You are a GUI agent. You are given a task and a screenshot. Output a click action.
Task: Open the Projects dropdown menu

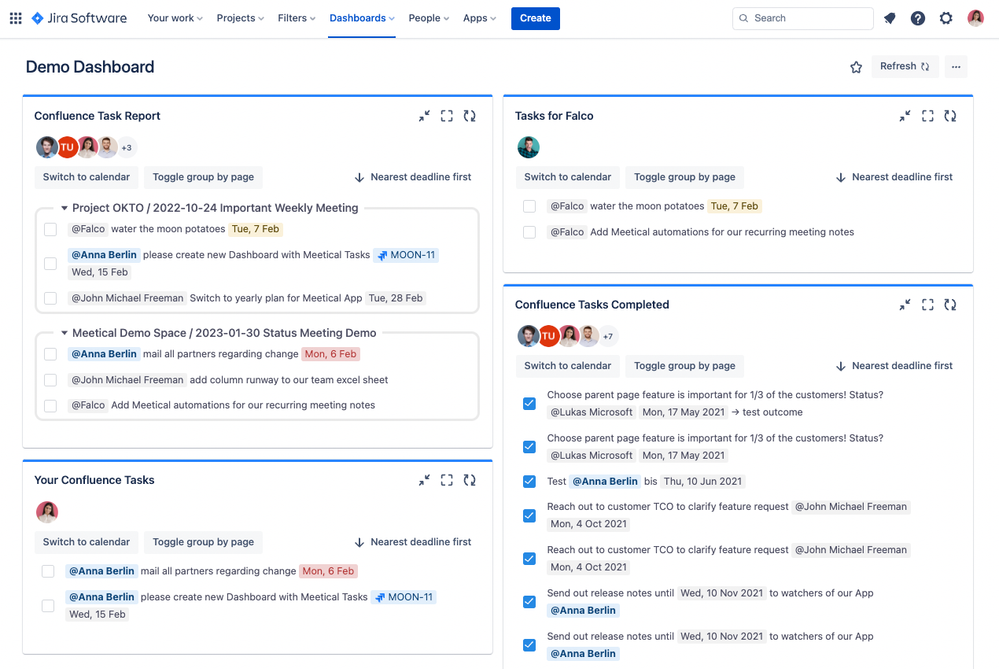click(x=240, y=18)
